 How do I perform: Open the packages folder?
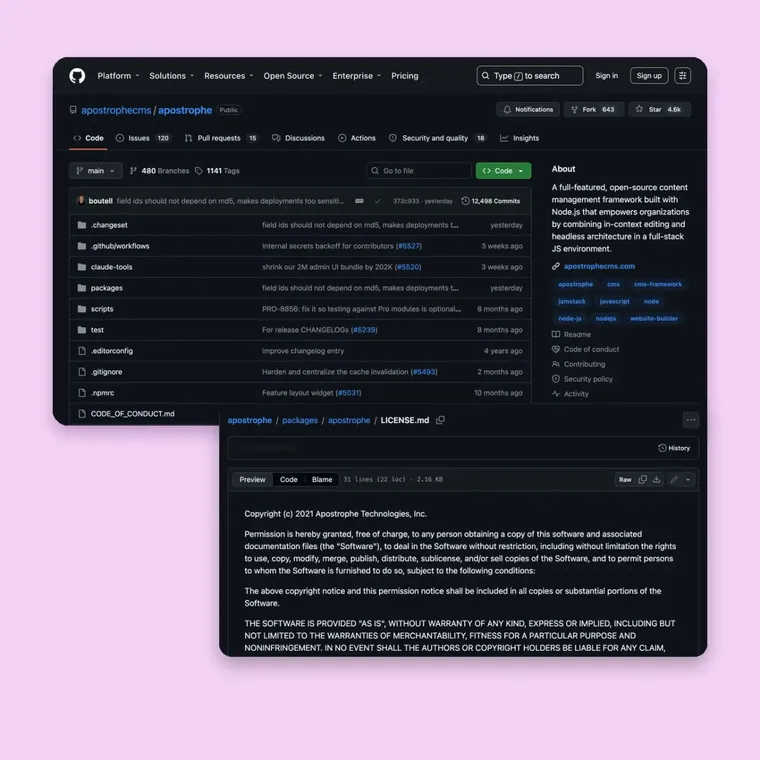pos(107,288)
